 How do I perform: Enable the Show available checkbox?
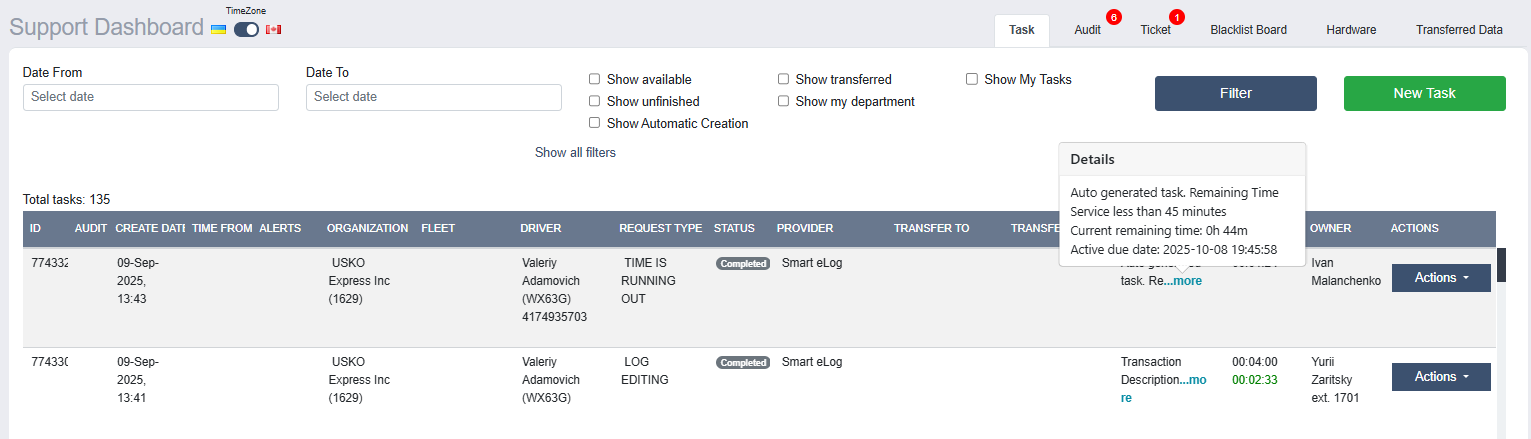594,79
